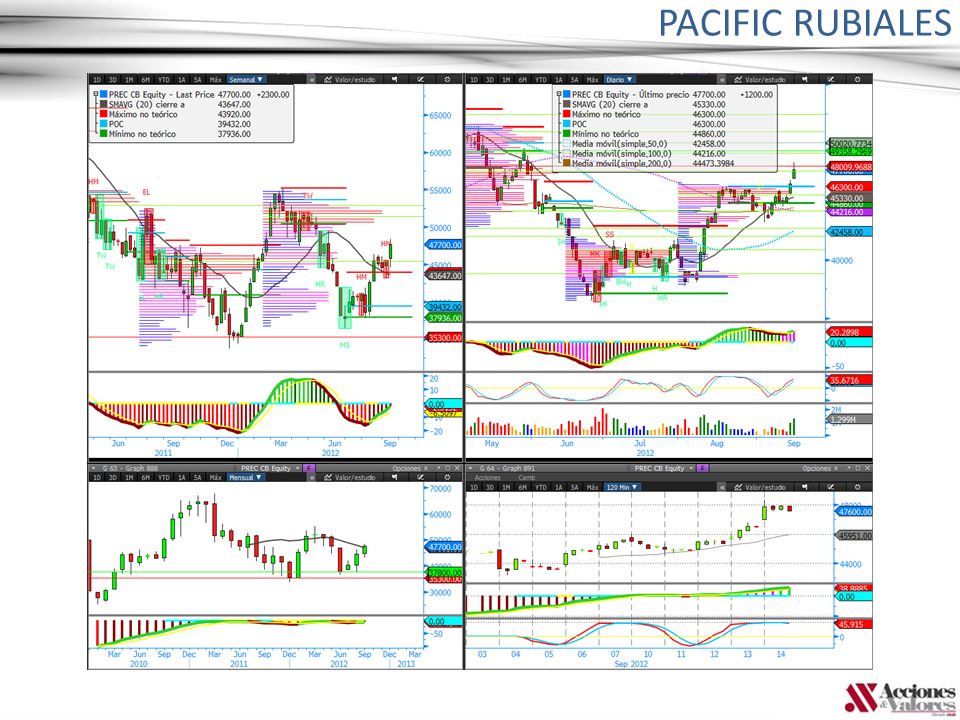The width and height of the screenshot is (960, 720).
Task: Open Opciones menu in G 64 Graph 891
Action: click(x=820, y=468)
